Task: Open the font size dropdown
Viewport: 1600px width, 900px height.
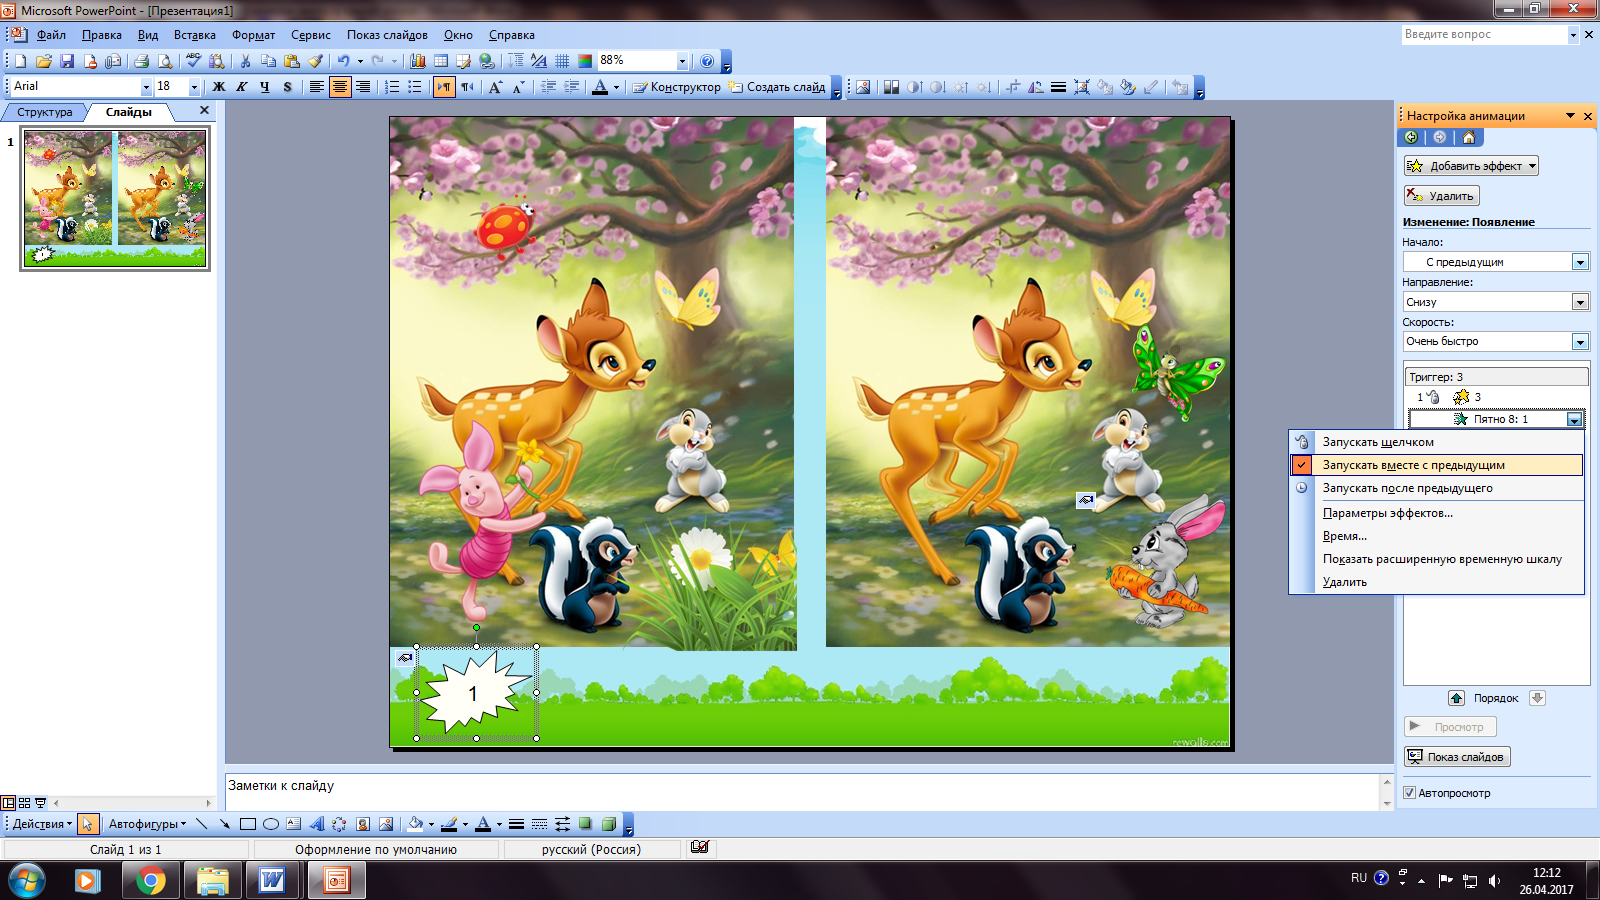Action: [x=194, y=87]
